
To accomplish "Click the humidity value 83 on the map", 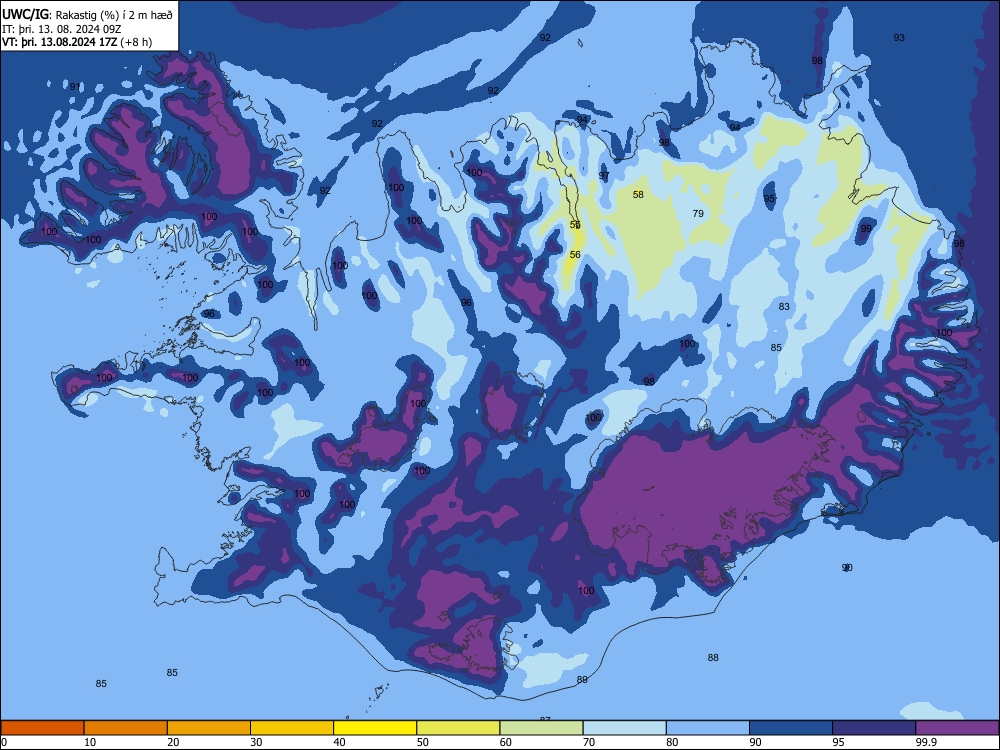I will (x=784, y=307).
